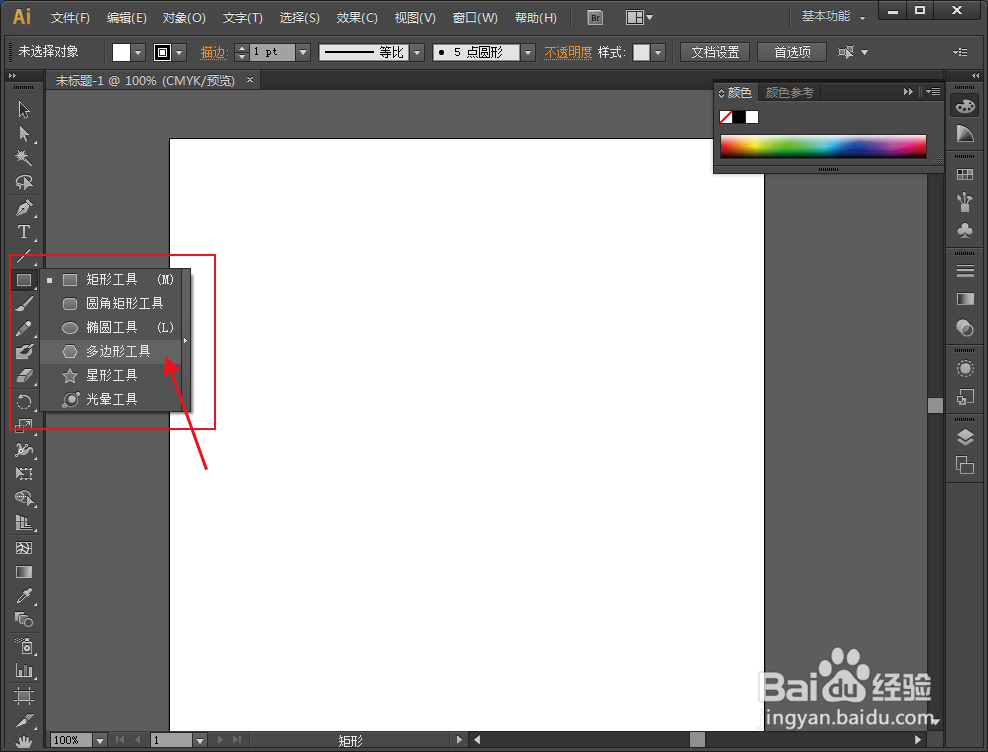This screenshot has height=752, width=988.
Task: Pick a color from the spectrum bar
Action: 823,146
